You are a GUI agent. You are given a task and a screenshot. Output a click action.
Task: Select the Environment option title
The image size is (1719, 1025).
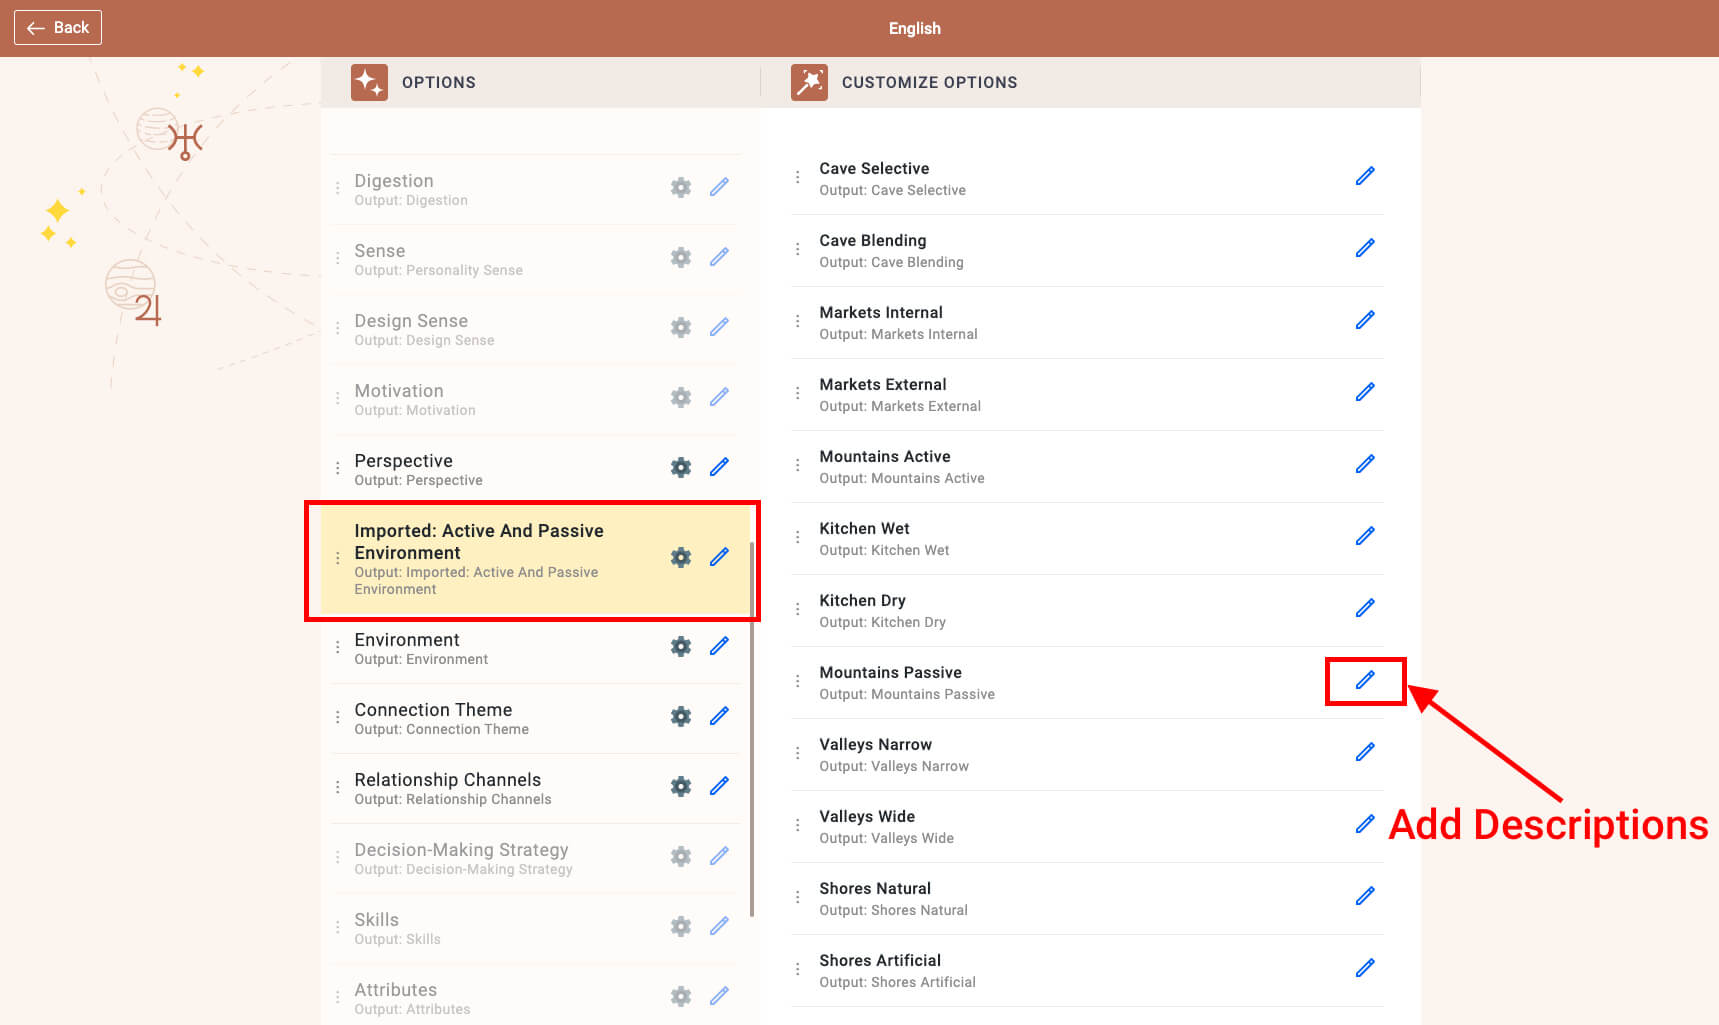(x=407, y=640)
